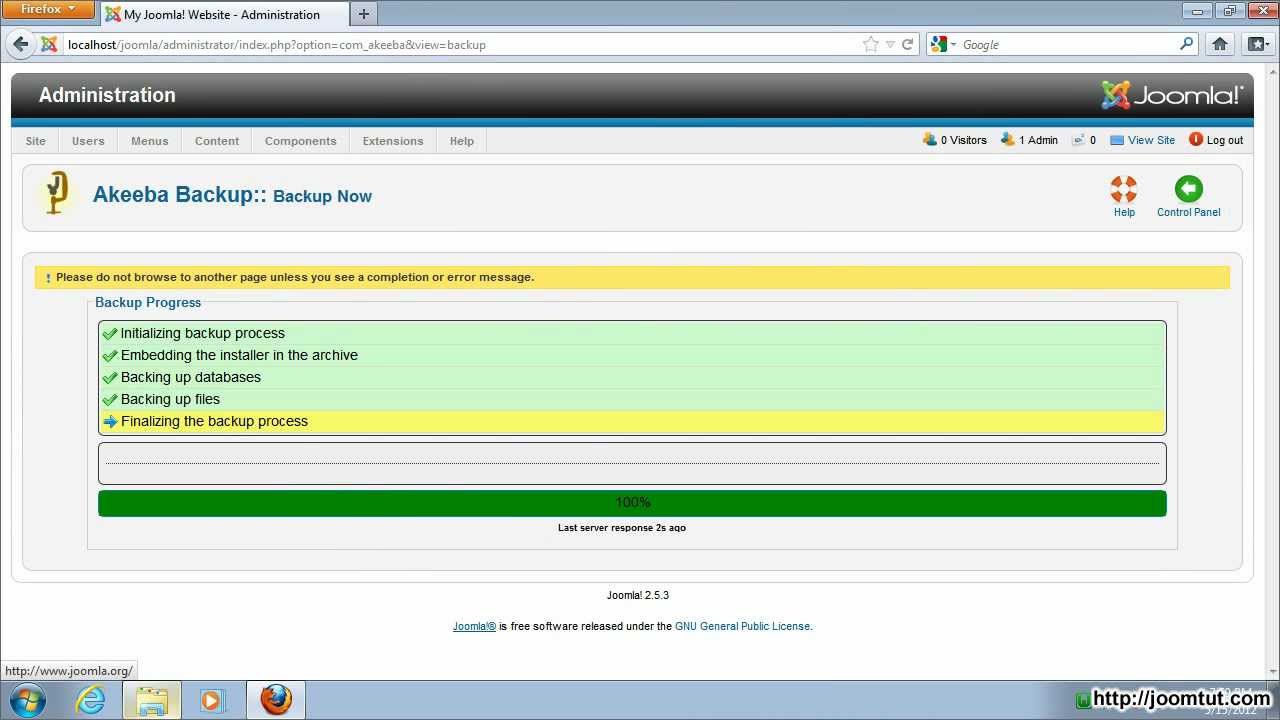Open the Extensions menu
Screen dimensions: 1280x720
pos(393,141)
